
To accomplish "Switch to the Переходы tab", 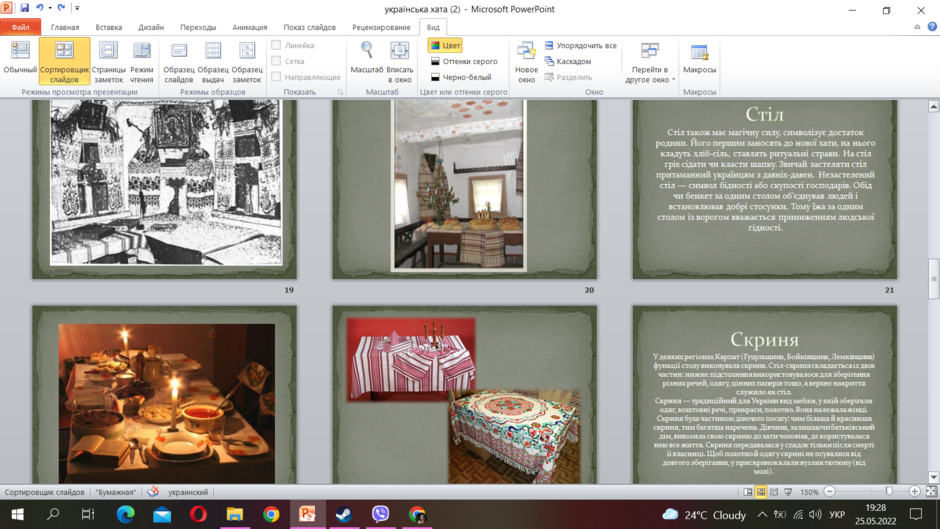I will [x=198, y=27].
